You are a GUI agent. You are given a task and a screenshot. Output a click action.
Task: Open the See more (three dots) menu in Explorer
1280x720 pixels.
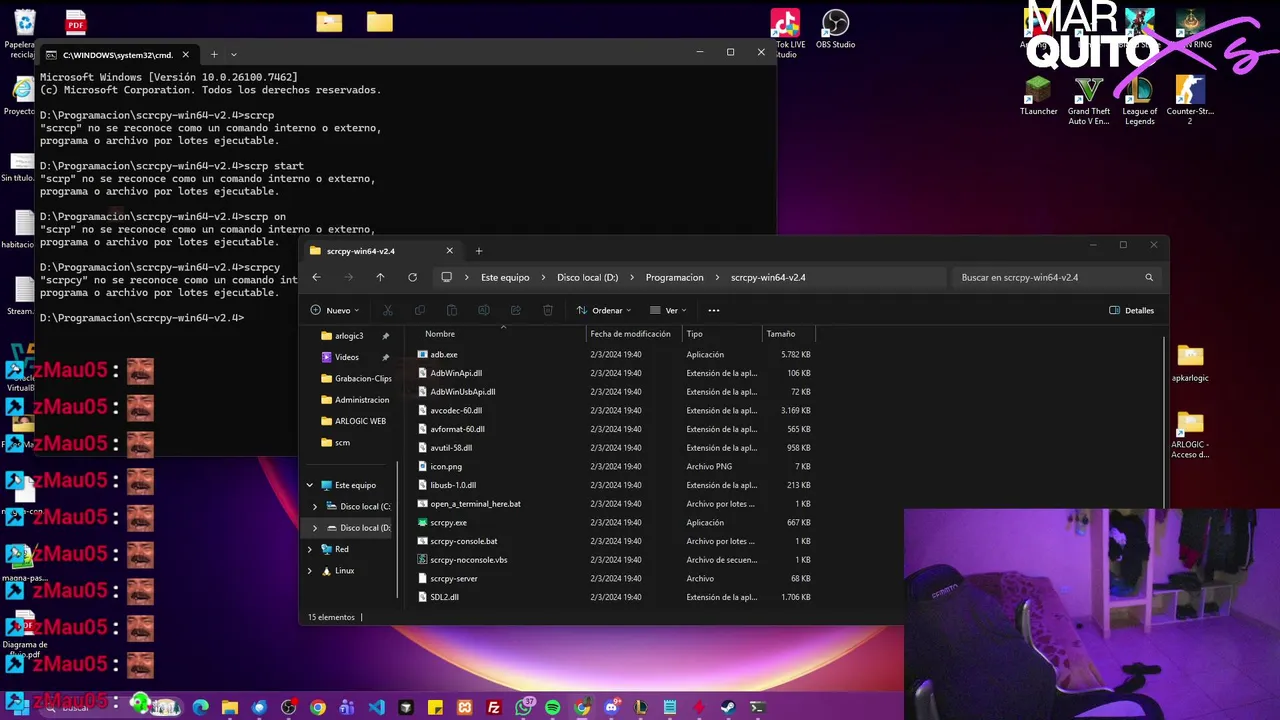point(713,310)
